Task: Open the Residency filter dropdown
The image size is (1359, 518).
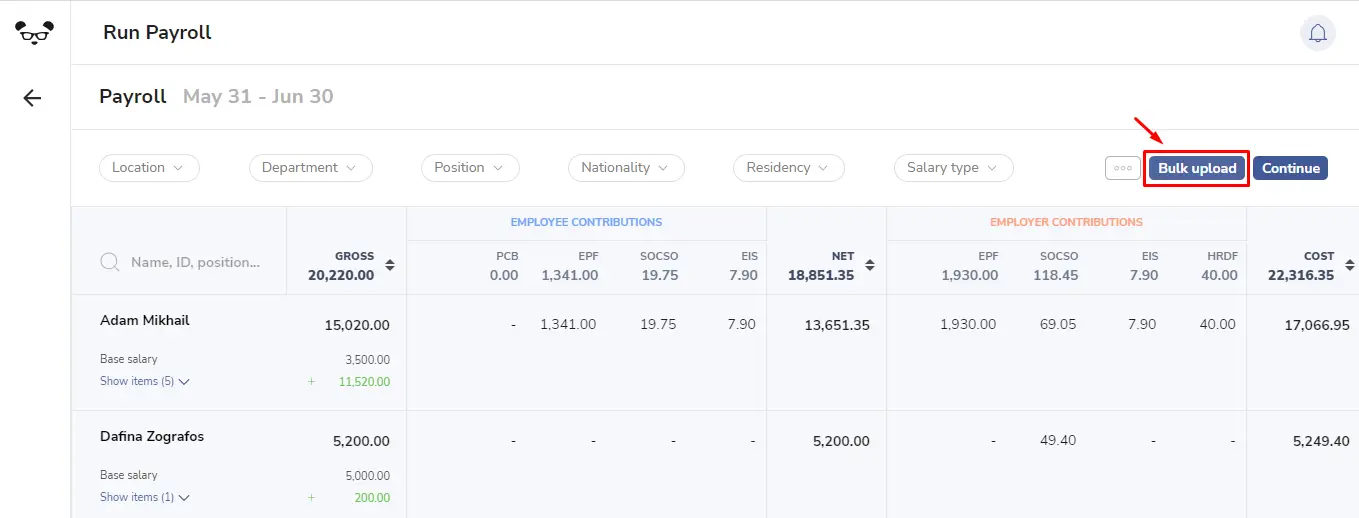Action: [x=789, y=168]
